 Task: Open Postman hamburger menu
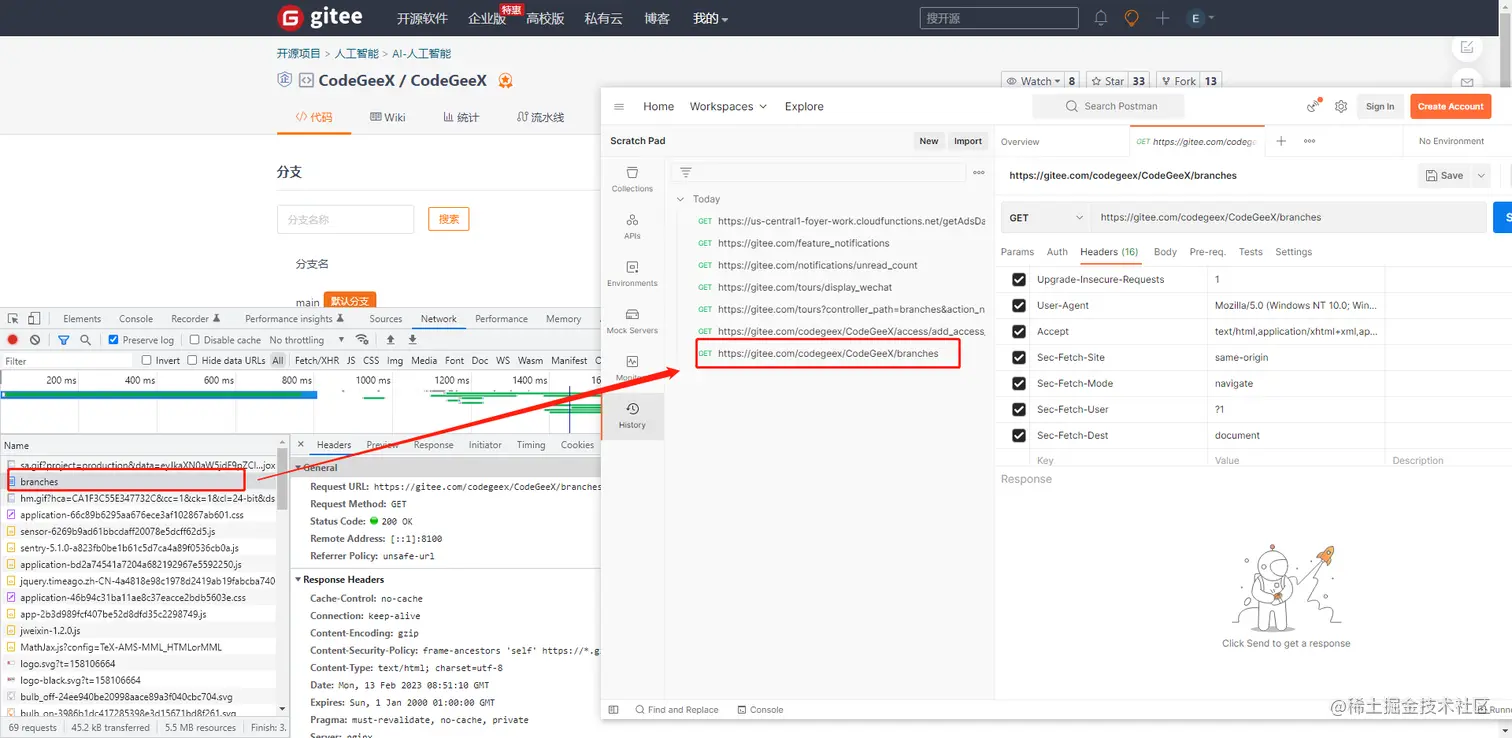pos(619,106)
